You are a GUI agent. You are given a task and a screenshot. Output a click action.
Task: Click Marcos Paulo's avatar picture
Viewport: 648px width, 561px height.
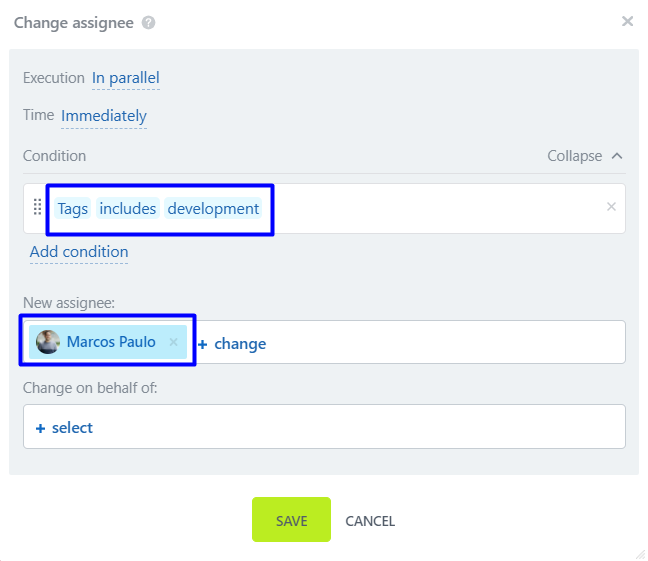tap(48, 342)
